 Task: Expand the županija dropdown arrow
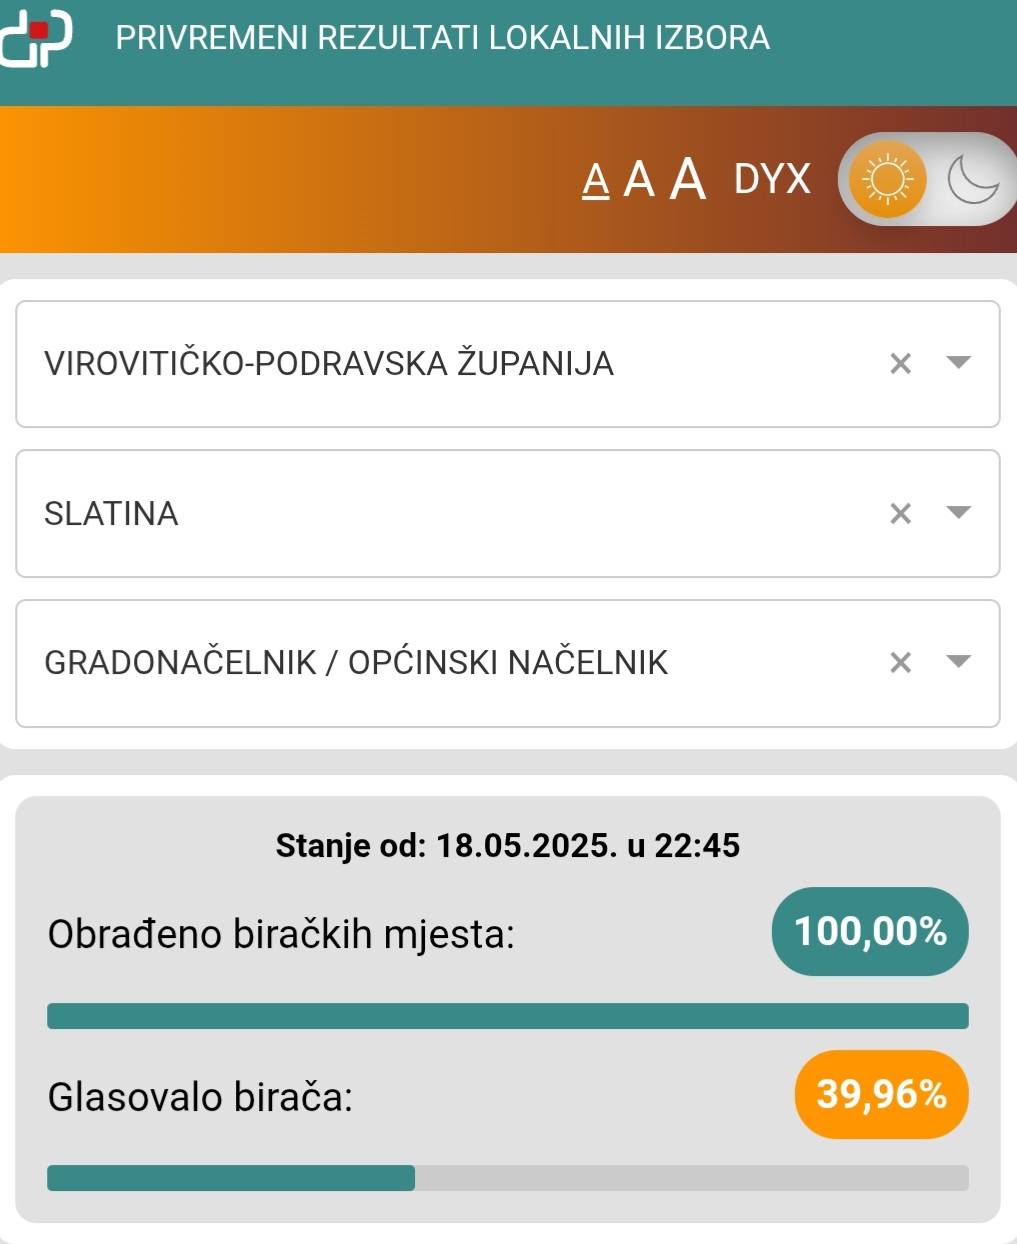[x=958, y=362]
